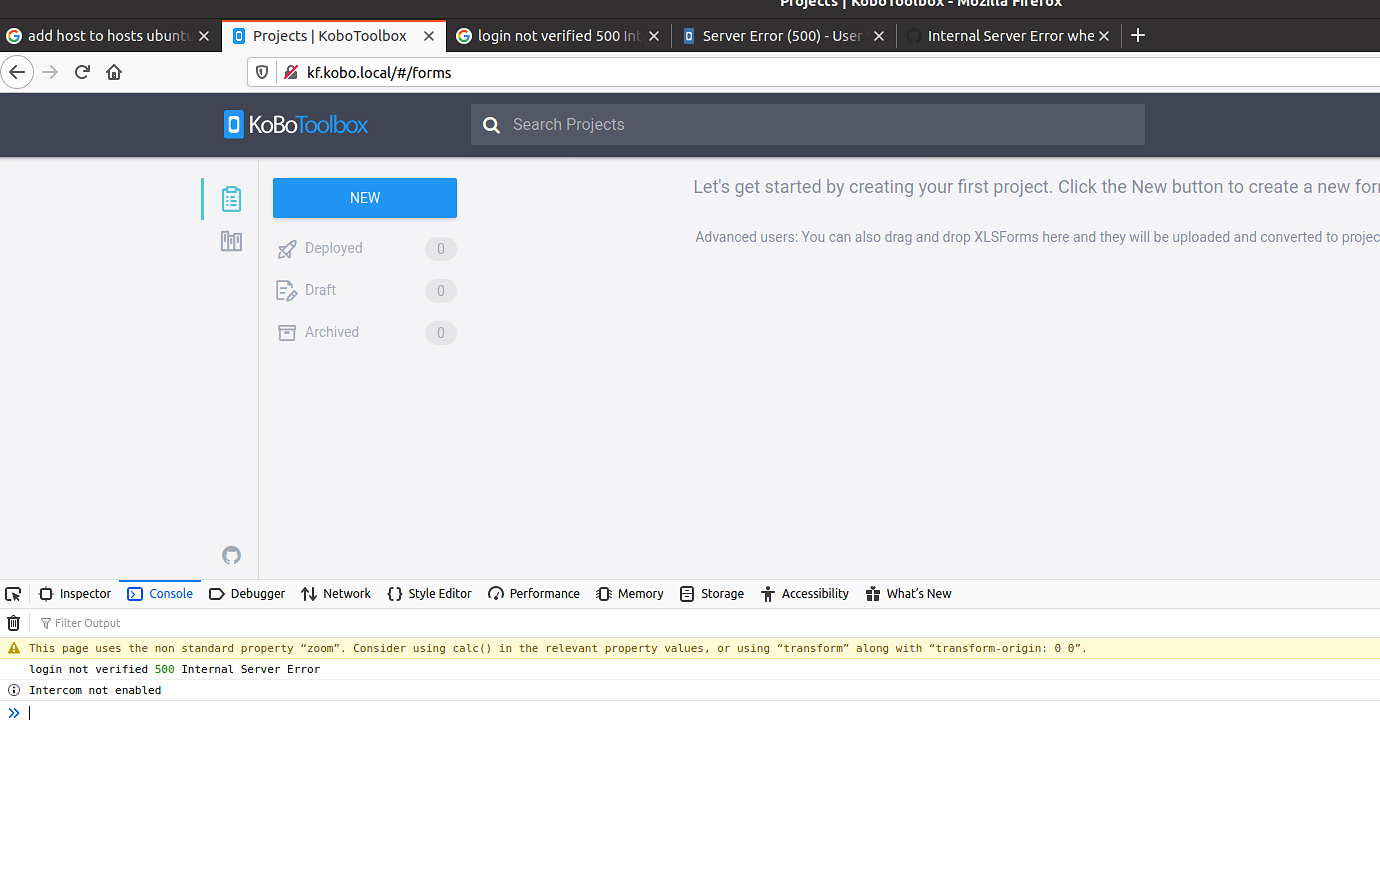The width and height of the screenshot is (1380, 894).
Task: Click the GitHub icon near sidebar bottom
Action: click(x=231, y=555)
